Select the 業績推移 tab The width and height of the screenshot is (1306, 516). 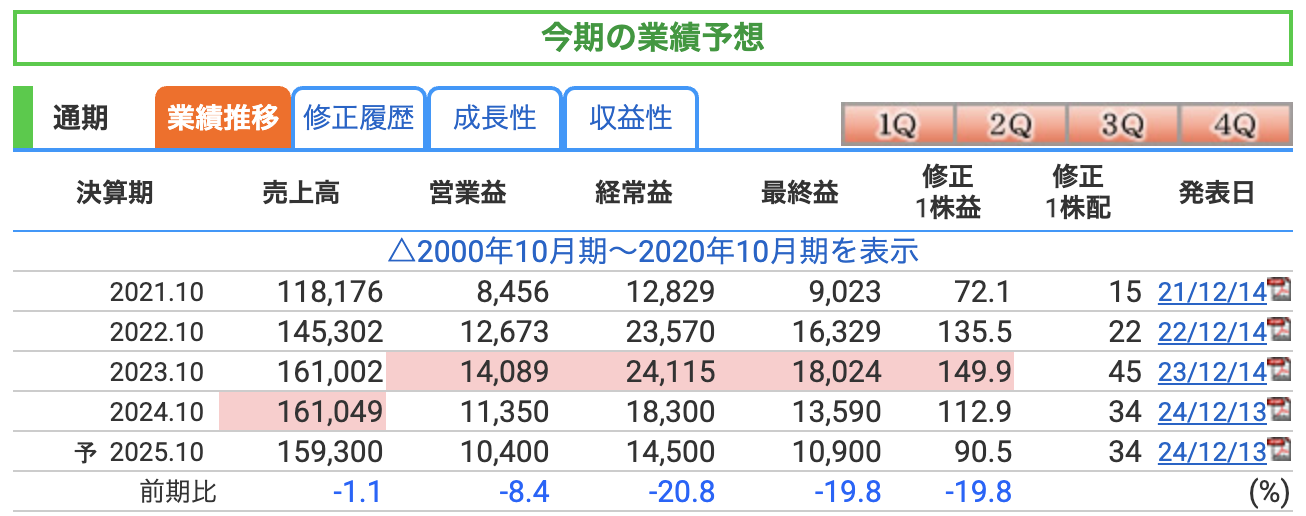point(223,118)
